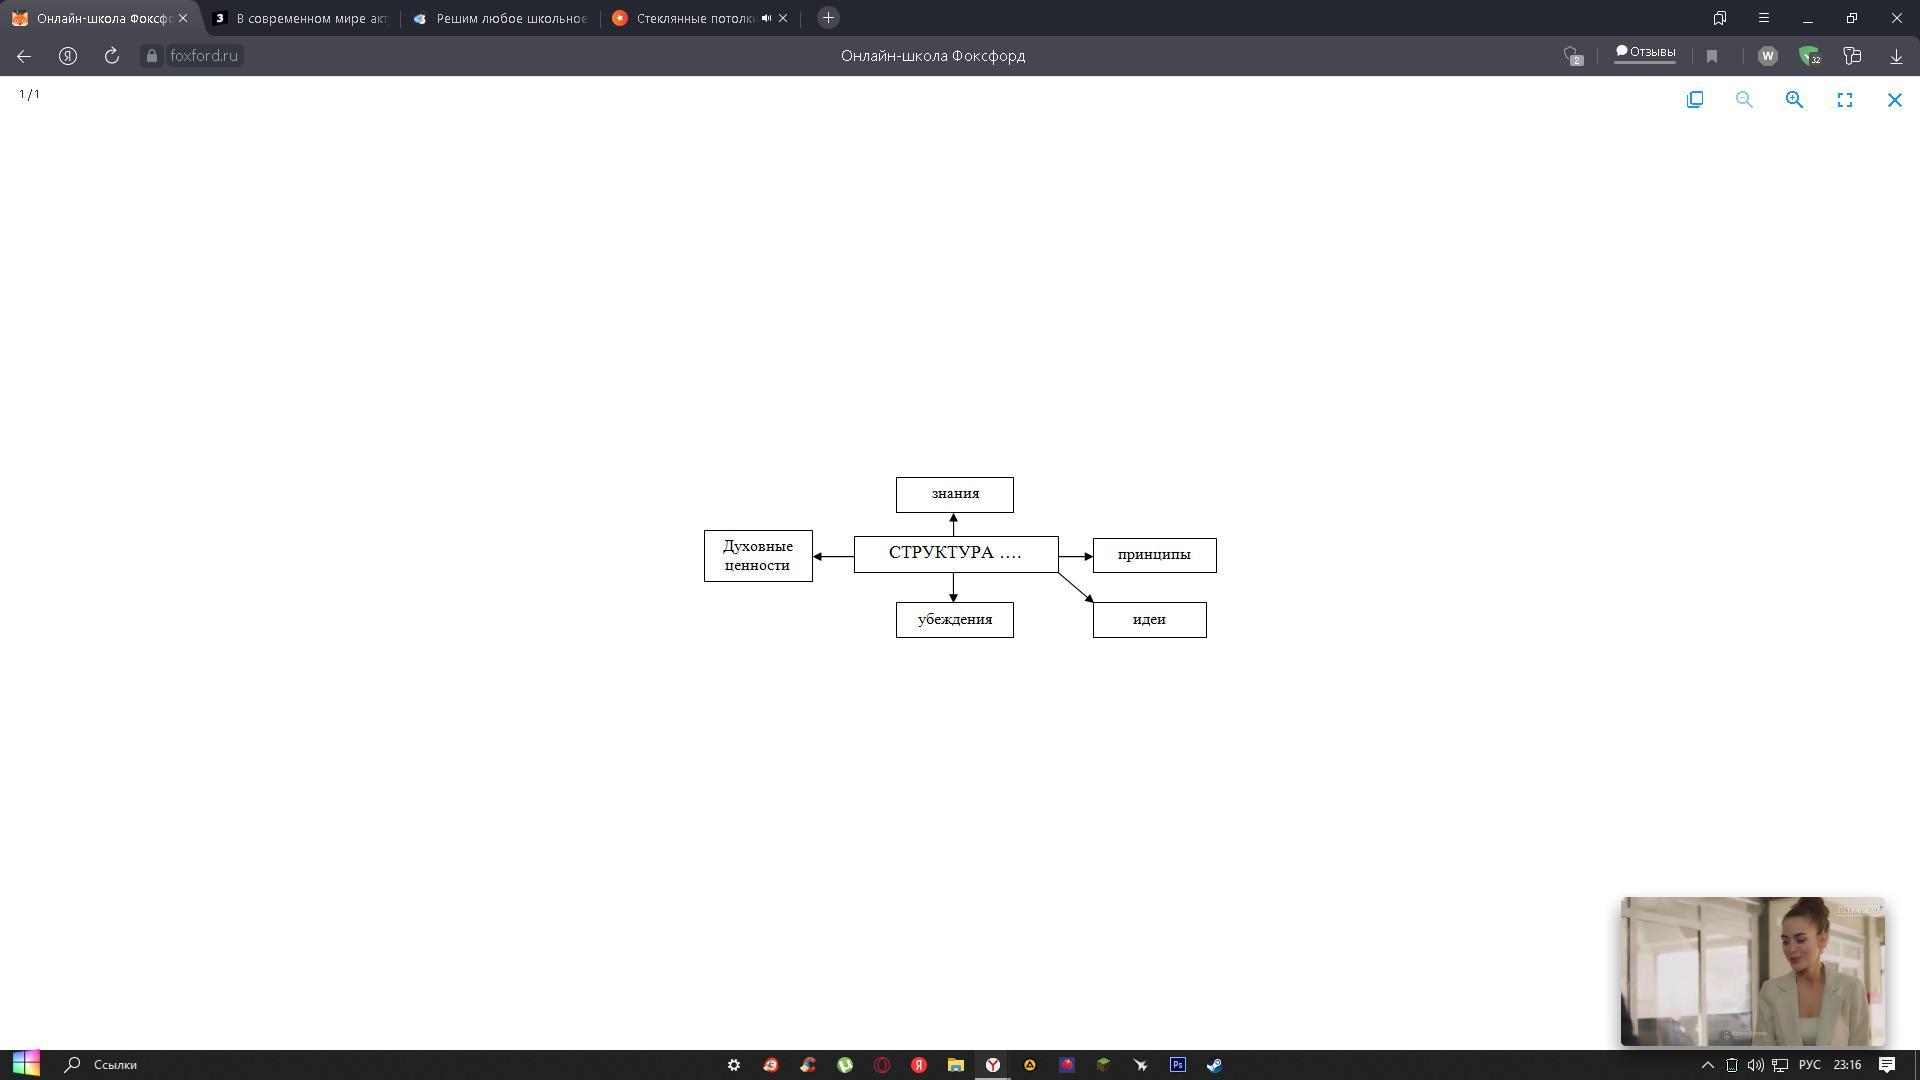Click the taskbar search field 'Ссылки'
Image resolution: width=1920 pixels, height=1080 pixels.
click(x=115, y=1065)
